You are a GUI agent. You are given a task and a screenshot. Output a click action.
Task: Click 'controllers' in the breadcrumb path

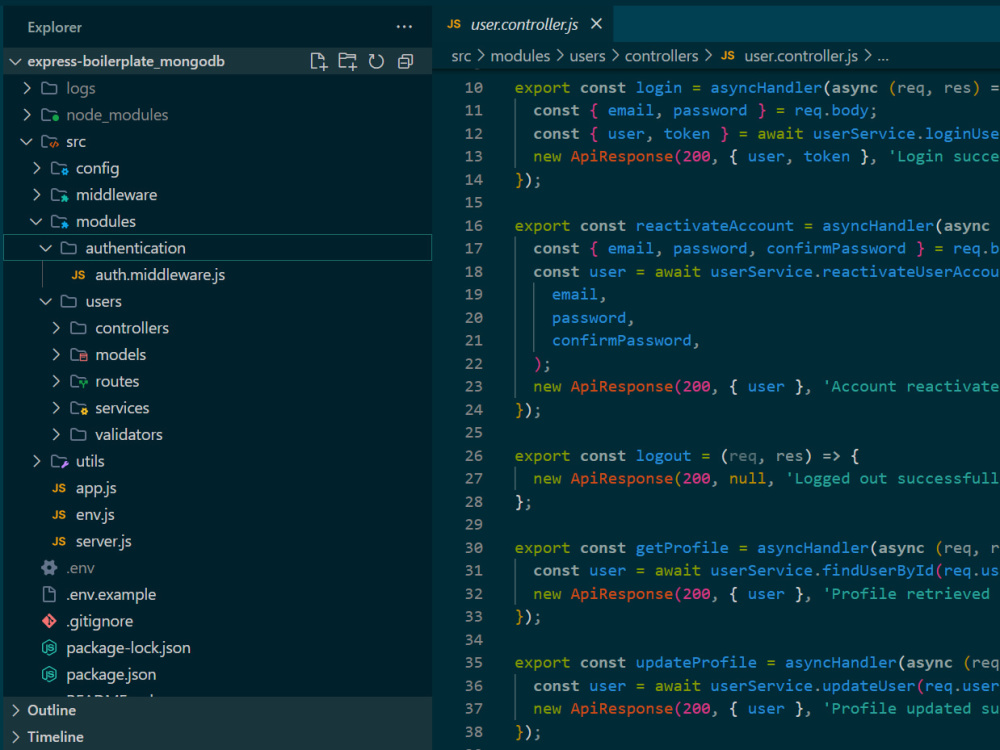(x=661, y=56)
